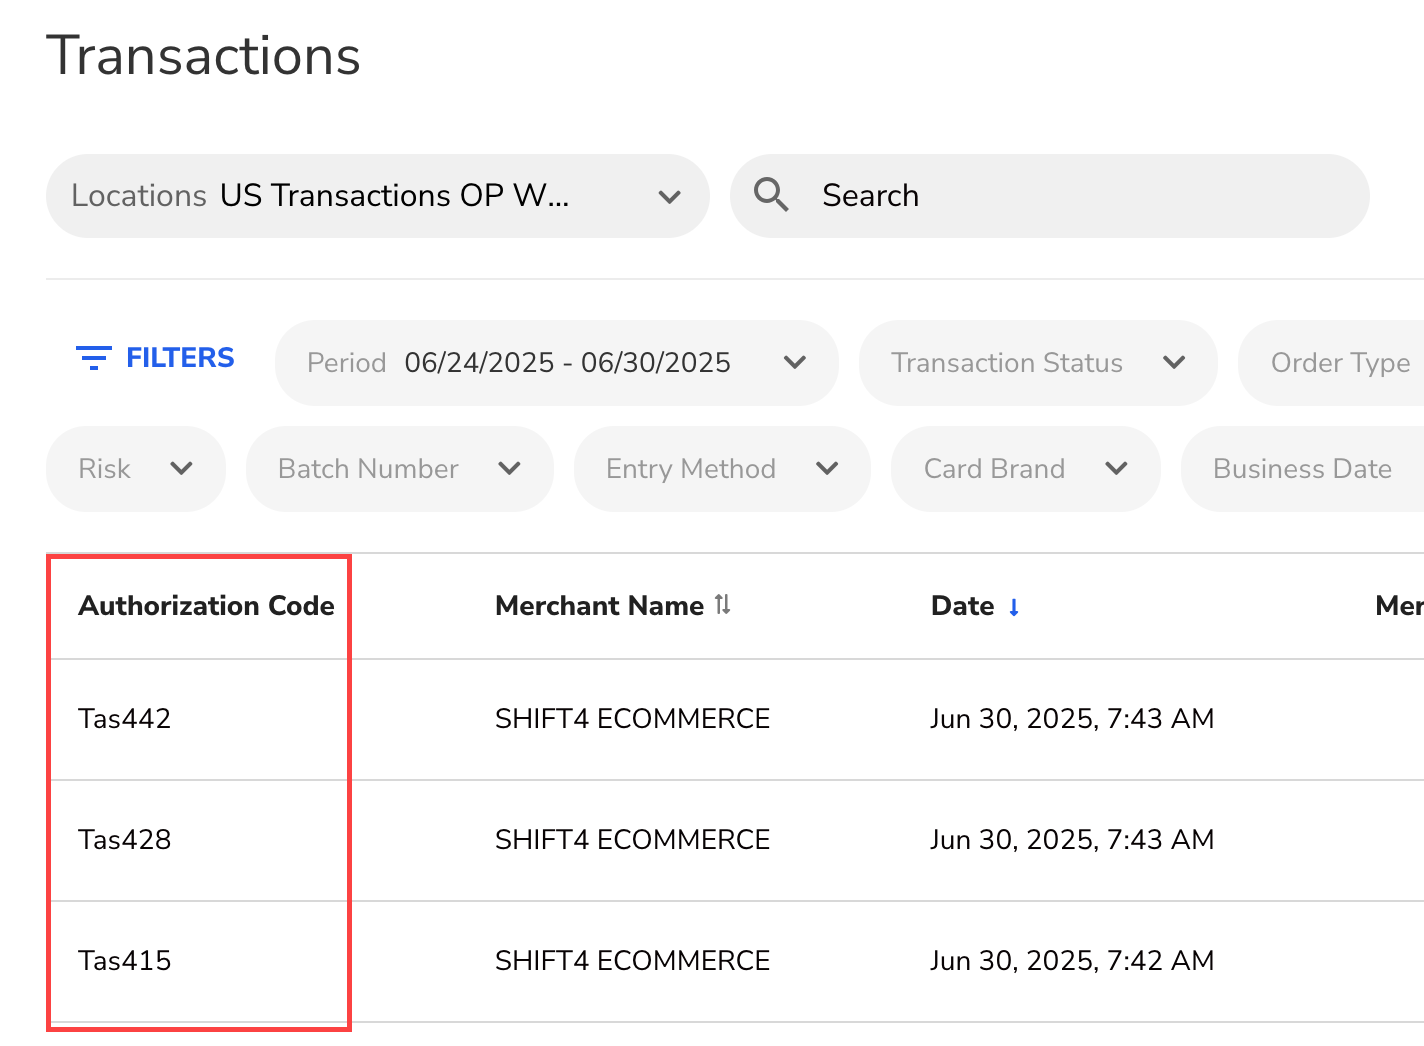Image resolution: width=1424 pixels, height=1046 pixels.
Task: Click the search magnifier icon
Action: tap(771, 195)
